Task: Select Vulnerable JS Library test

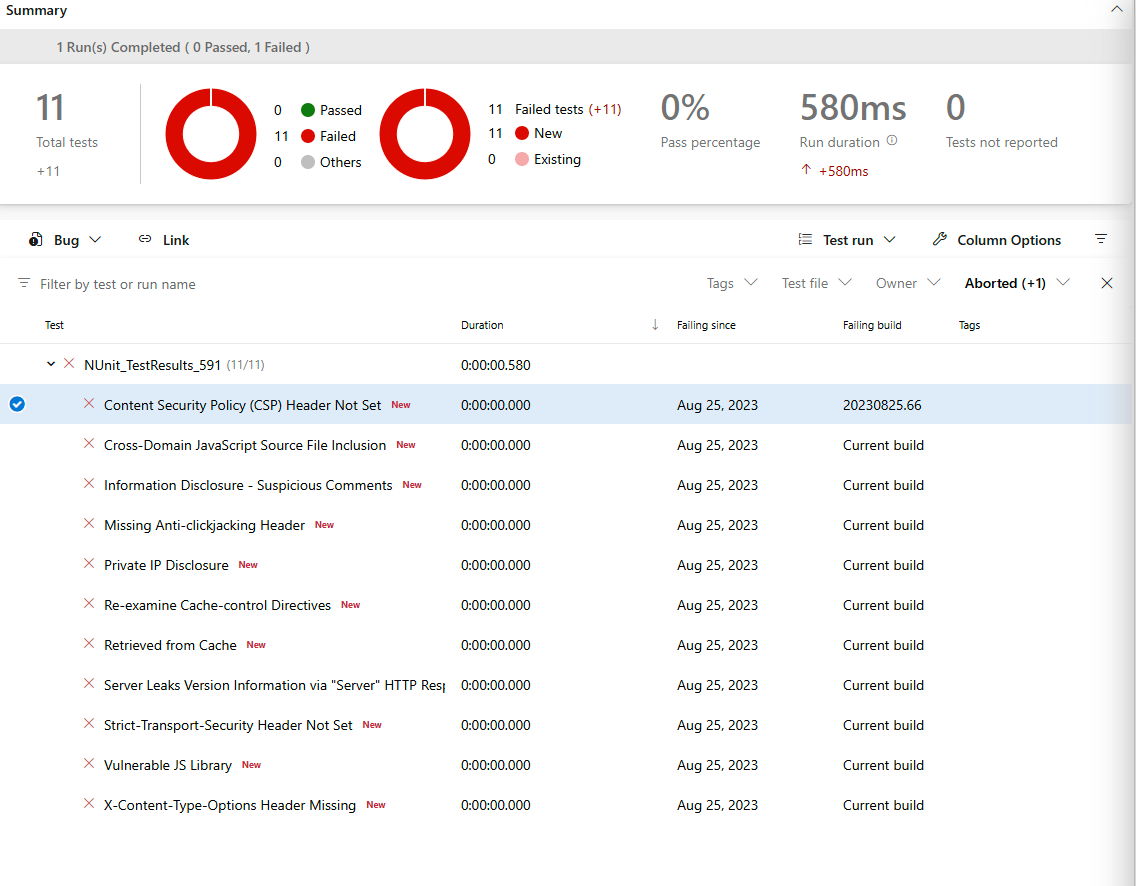Action: tap(167, 765)
